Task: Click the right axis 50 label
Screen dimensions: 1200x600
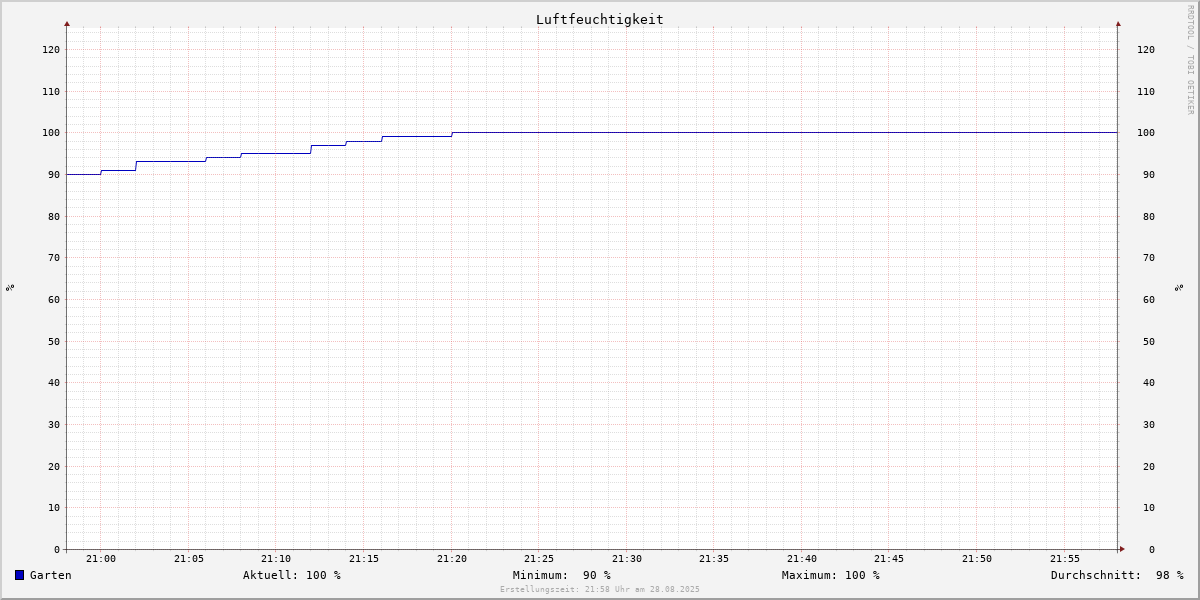Action: (x=1149, y=341)
